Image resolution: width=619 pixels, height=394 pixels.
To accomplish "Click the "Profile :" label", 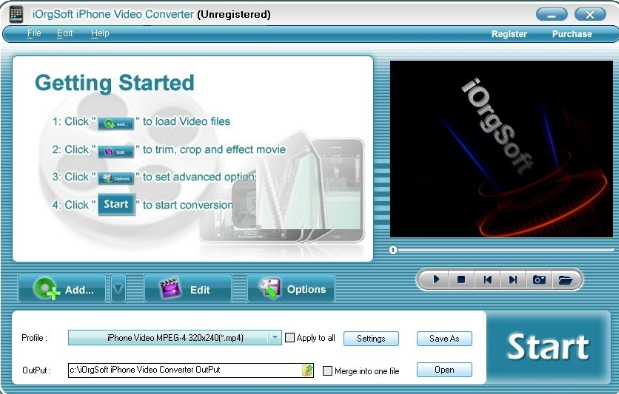I will pyautogui.click(x=34, y=338).
